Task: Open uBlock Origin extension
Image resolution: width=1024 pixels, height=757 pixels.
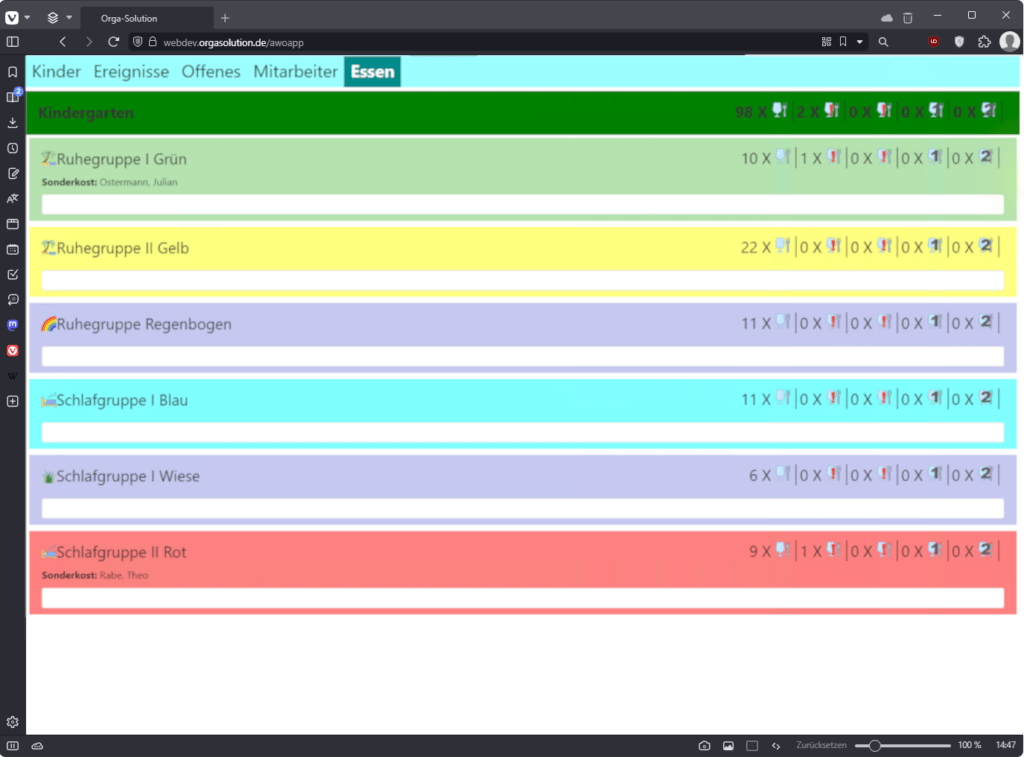Action: pos(934,42)
